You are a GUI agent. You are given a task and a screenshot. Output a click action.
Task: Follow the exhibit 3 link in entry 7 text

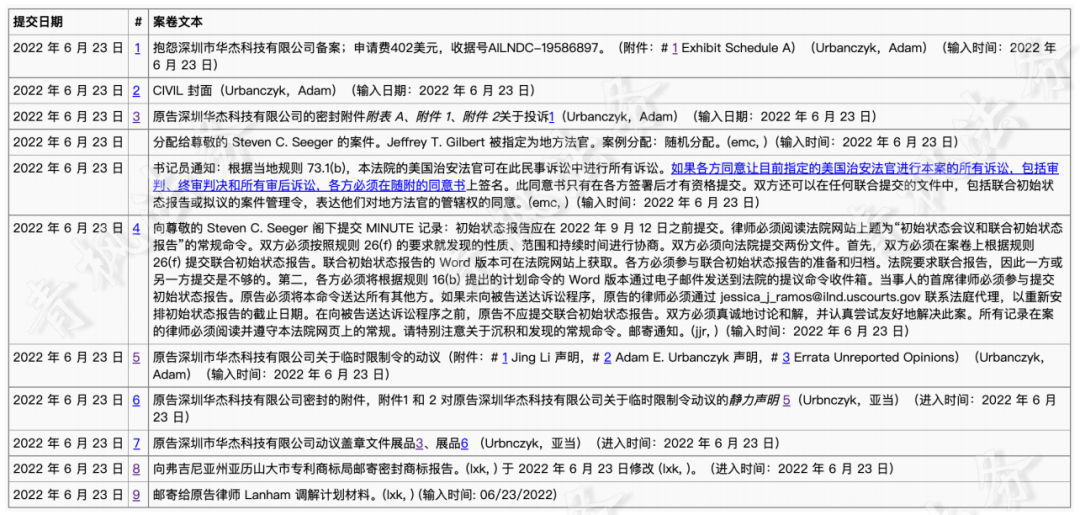tap(419, 443)
